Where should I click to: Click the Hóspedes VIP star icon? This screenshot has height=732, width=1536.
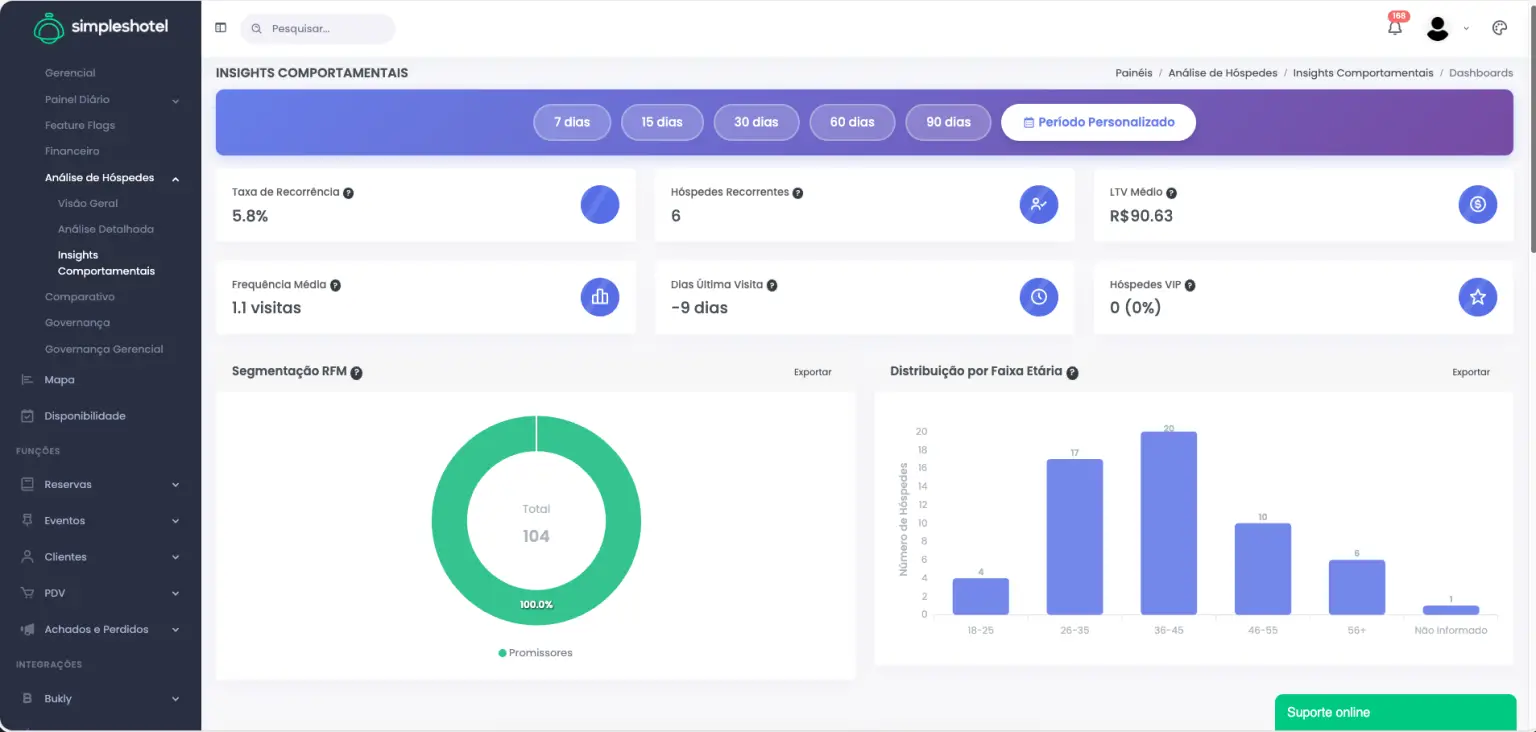pos(1477,297)
